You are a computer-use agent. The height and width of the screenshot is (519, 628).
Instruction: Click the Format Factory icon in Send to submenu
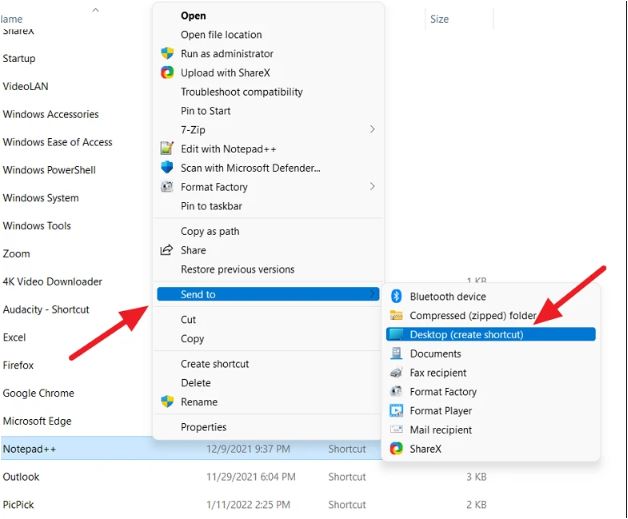click(x=396, y=391)
